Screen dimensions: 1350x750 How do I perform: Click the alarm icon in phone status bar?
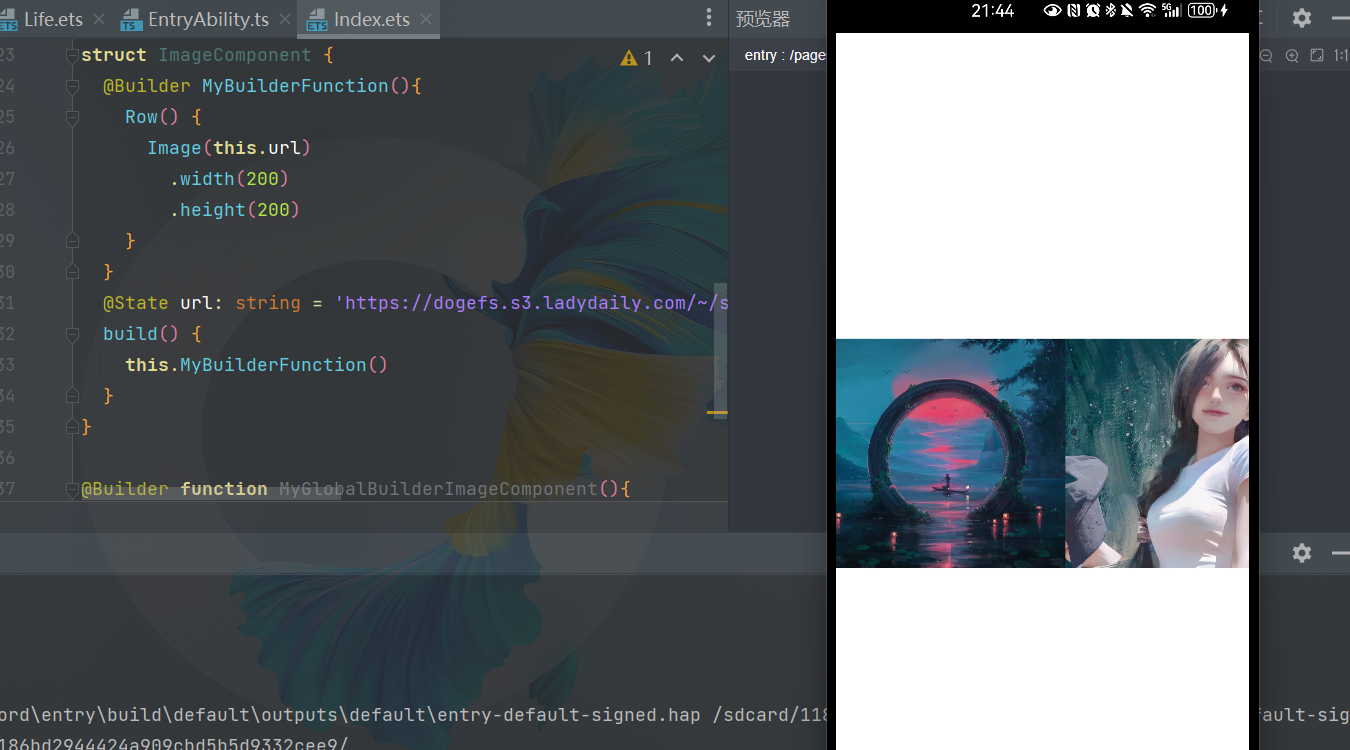[1093, 11]
